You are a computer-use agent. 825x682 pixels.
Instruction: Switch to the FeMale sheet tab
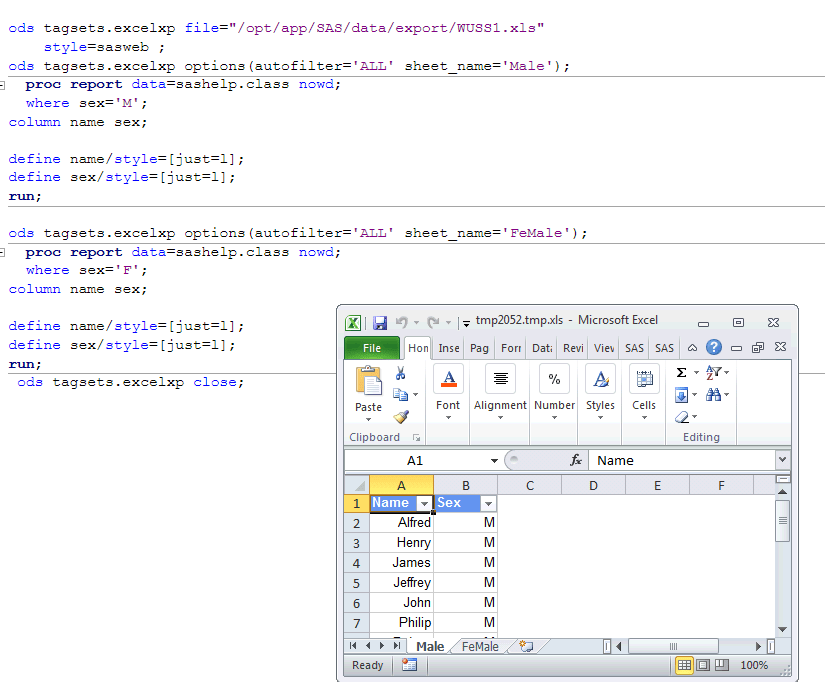coord(479,646)
